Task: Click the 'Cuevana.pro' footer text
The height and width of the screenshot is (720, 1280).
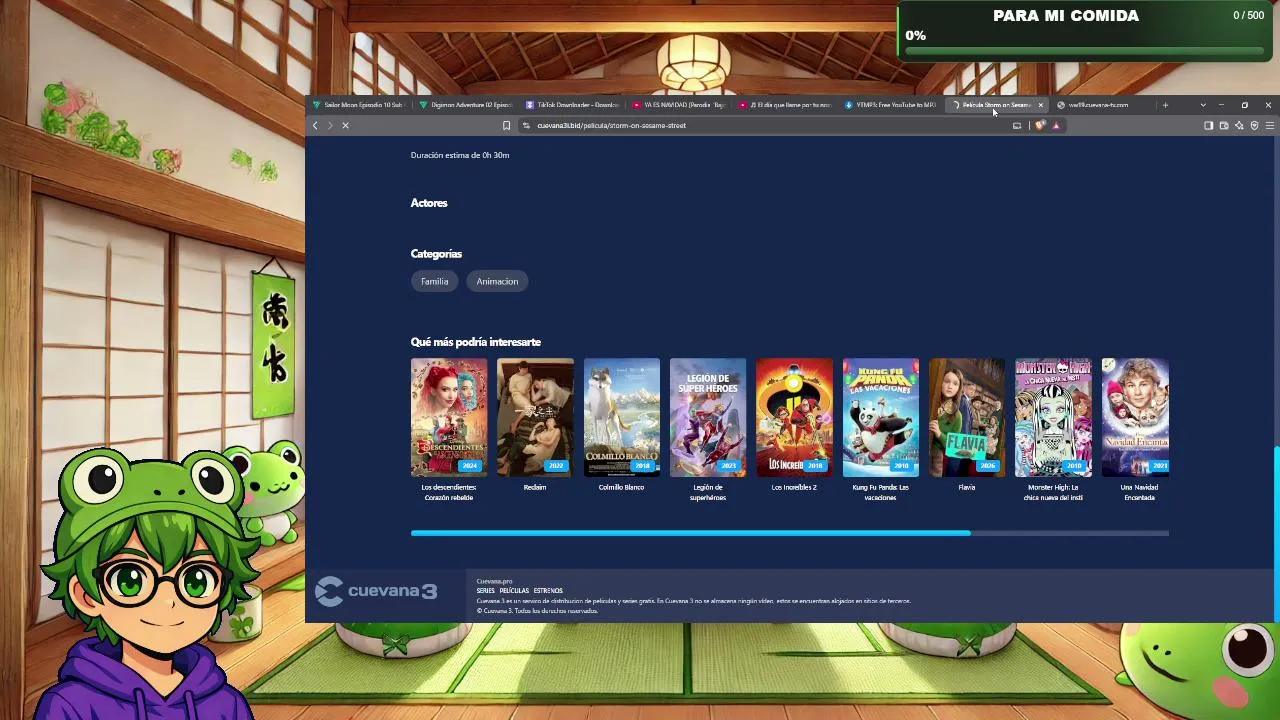Action: click(x=494, y=581)
